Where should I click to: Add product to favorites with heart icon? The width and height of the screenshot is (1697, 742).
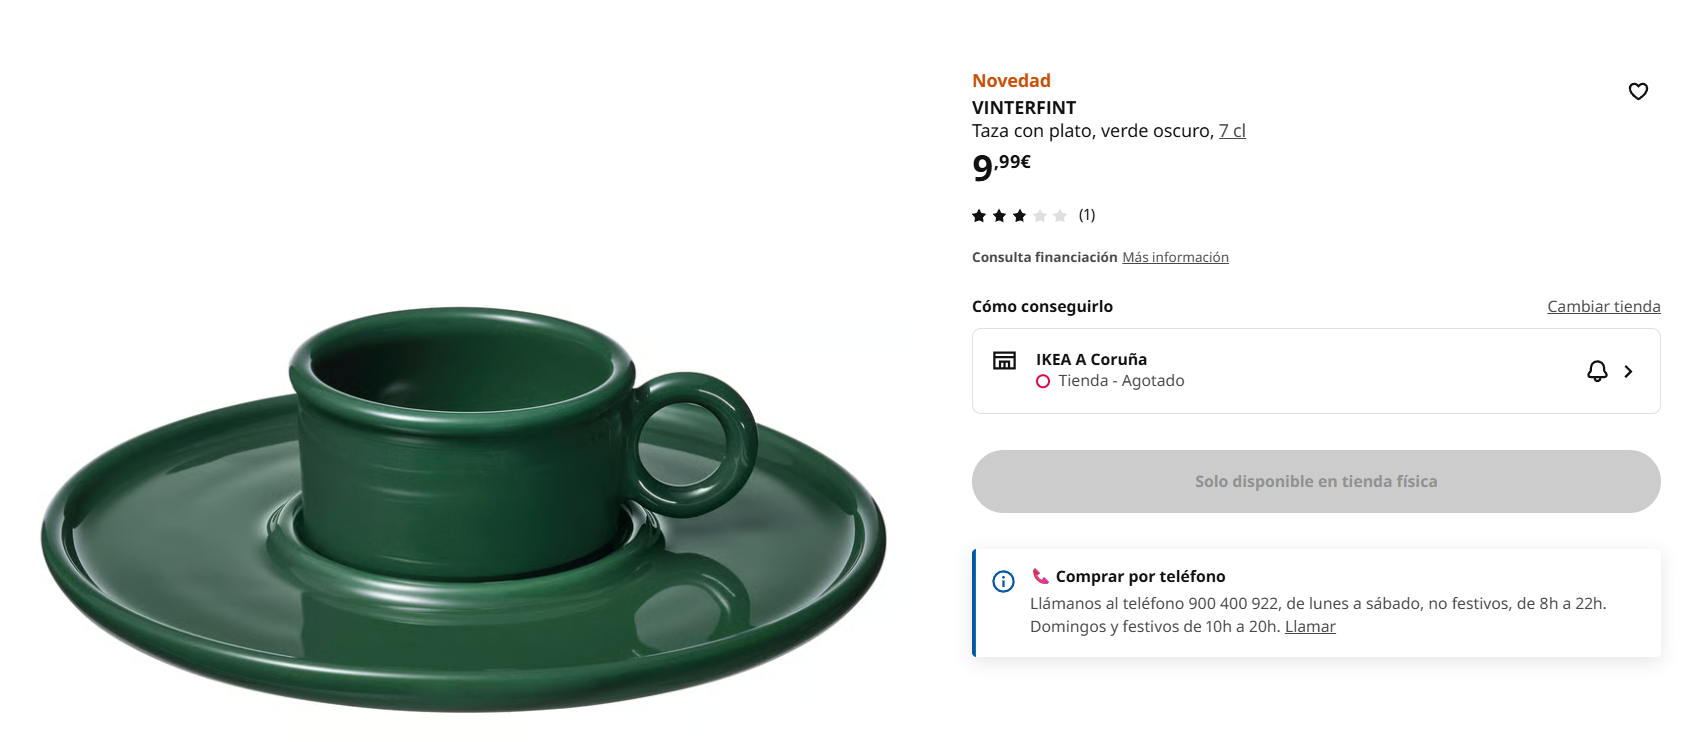pos(1638,91)
